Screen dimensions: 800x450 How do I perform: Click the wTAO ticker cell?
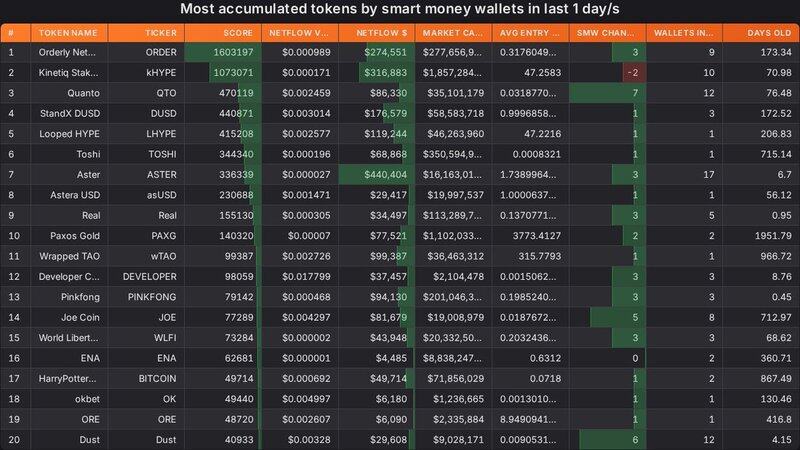tap(146, 256)
